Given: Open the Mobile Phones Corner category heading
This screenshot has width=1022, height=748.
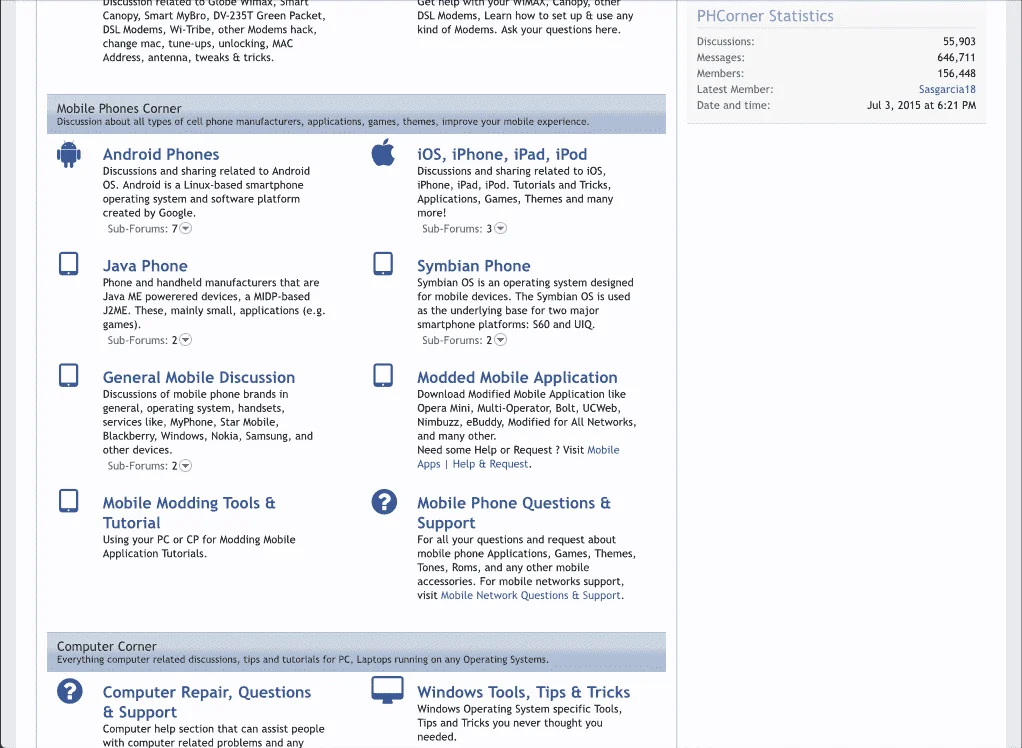Looking at the screenshot, I should tap(119, 108).
